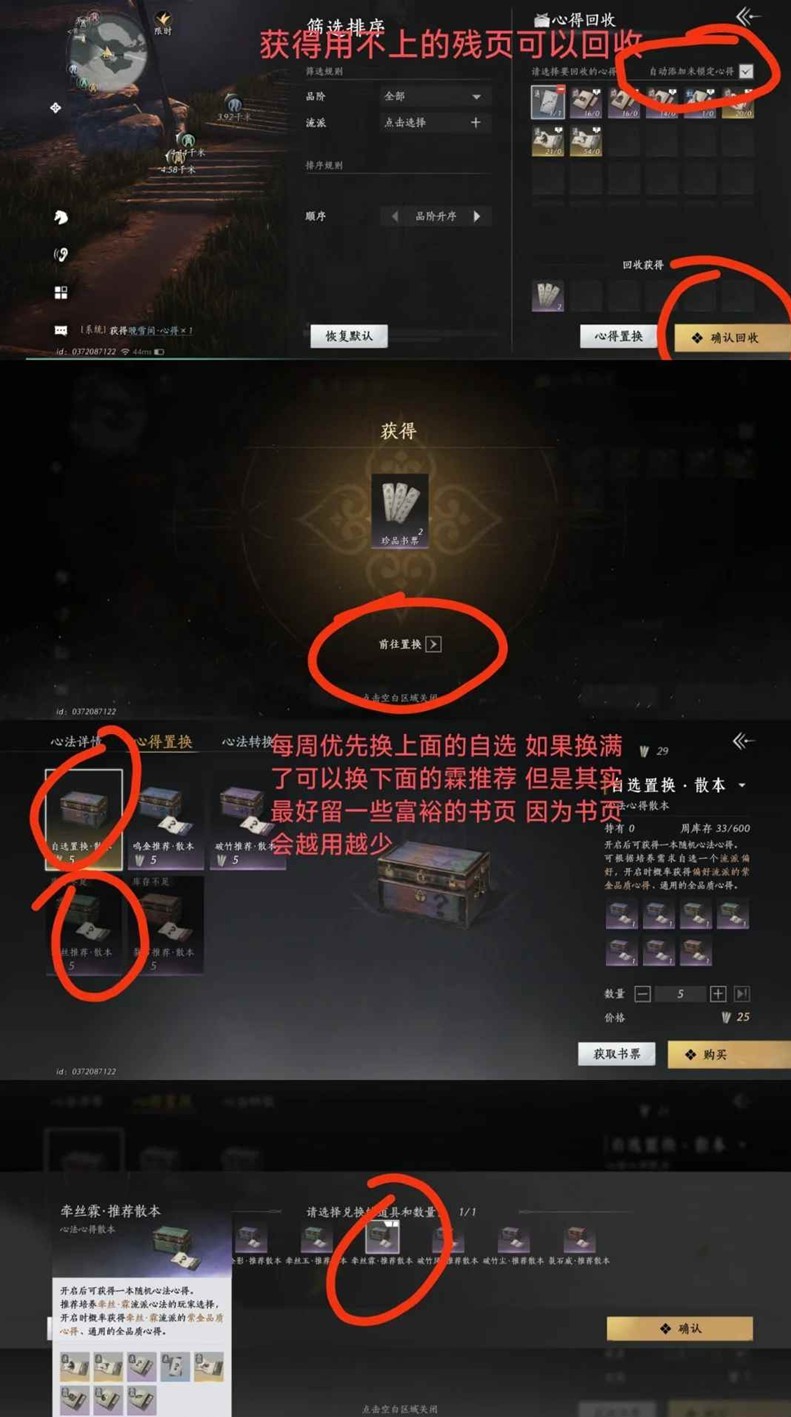Toggle 自动添加未锁定心得 checkbox

pyautogui.click(x=746, y=72)
